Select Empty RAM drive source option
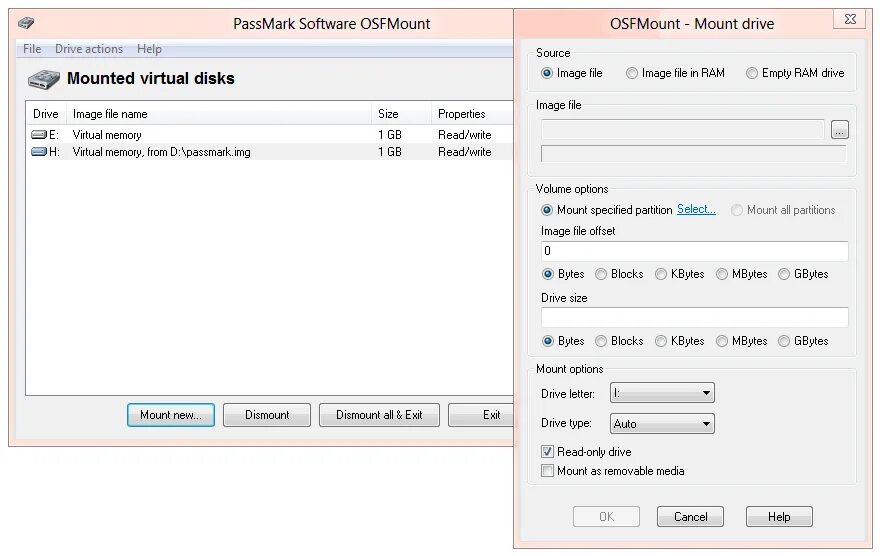The height and width of the screenshot is (556, 880). click(752, 73)
